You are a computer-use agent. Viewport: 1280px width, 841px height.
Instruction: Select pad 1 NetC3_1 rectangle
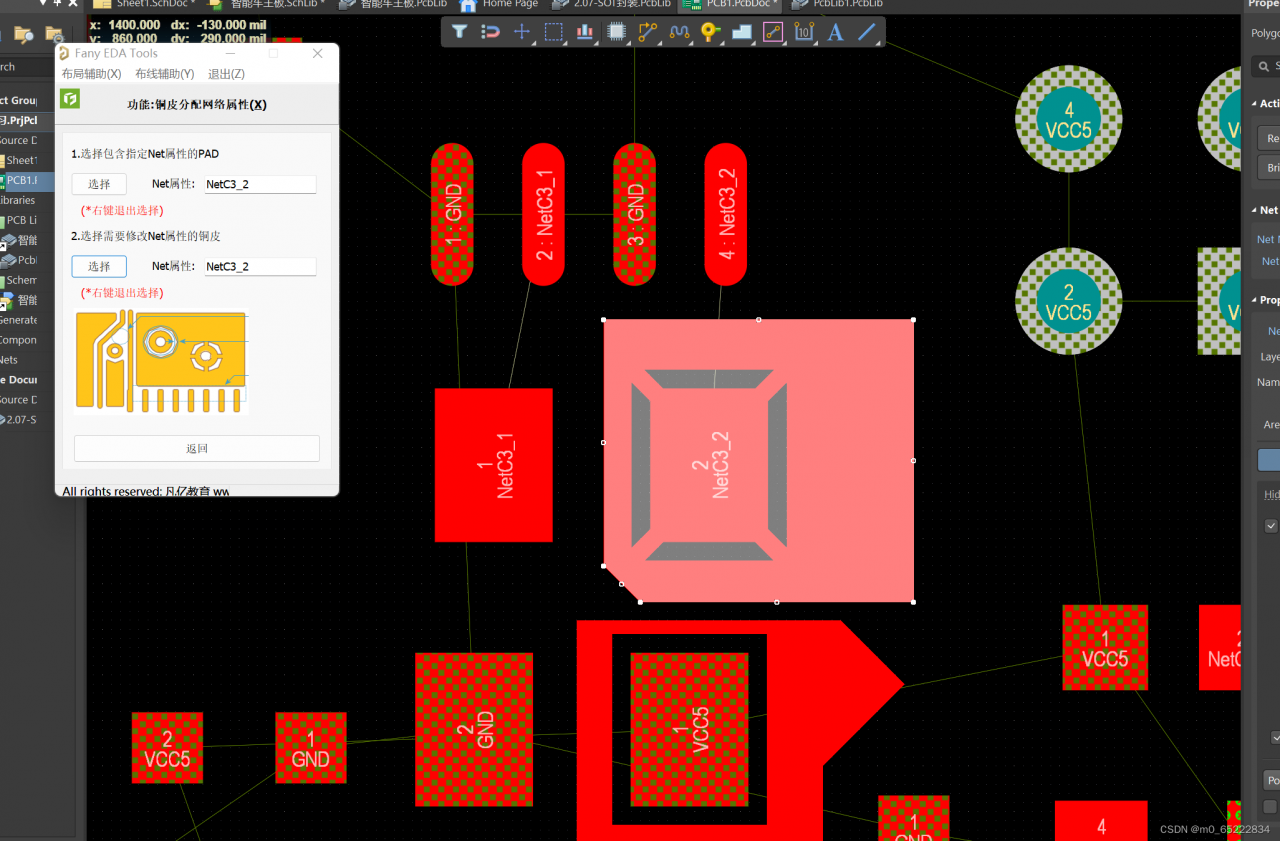[494, 465]
